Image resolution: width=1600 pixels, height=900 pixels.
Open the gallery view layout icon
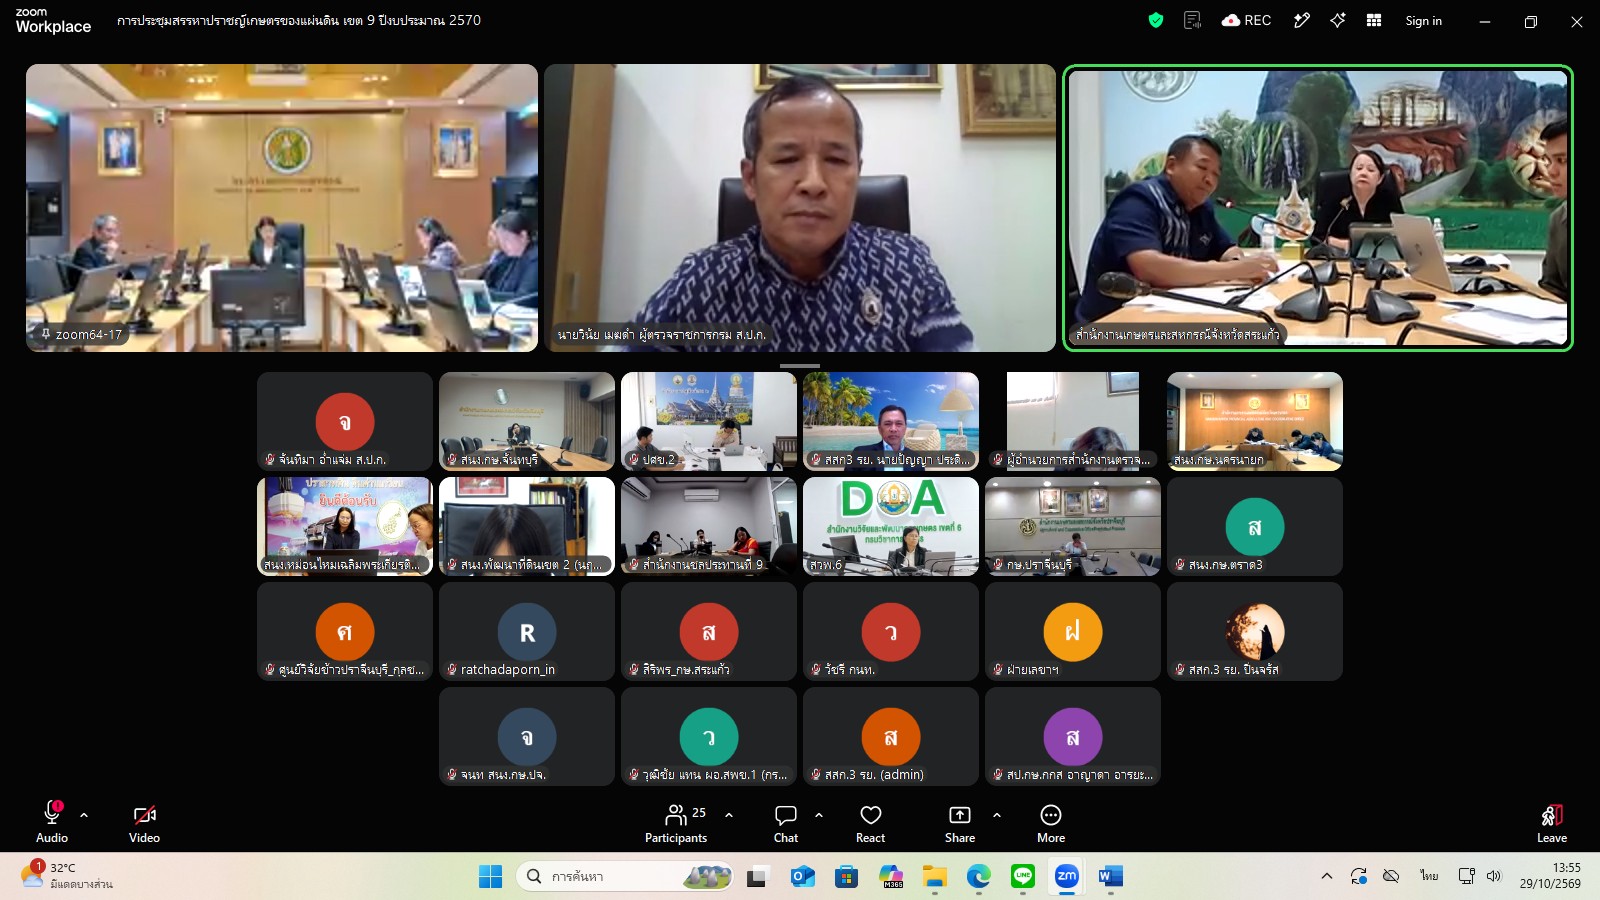1374,20
